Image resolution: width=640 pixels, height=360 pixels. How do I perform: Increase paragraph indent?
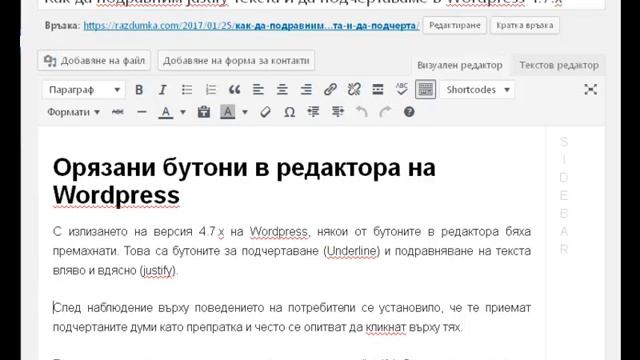pos(338,112)
